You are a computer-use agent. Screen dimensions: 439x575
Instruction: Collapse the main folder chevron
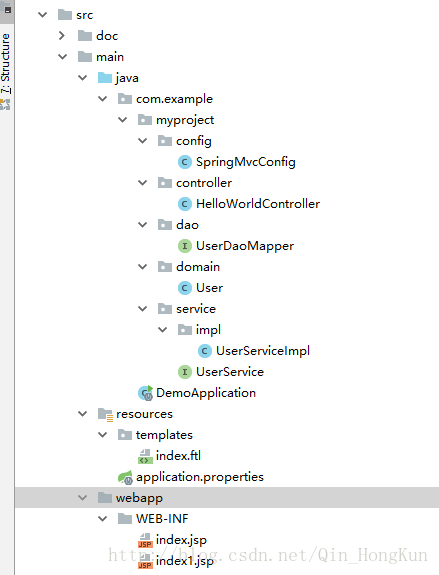pyautogui.click(x=63, y=57)
